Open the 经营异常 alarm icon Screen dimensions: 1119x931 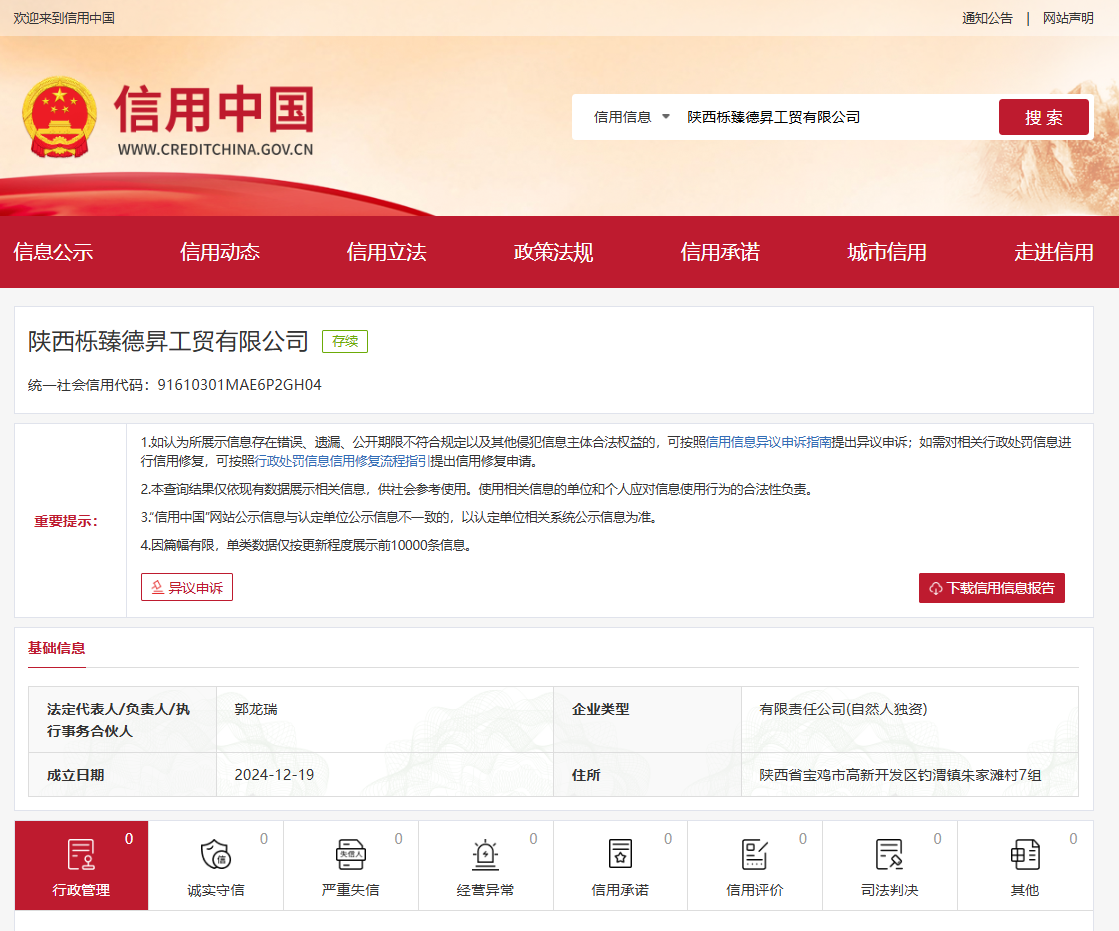coord(485,855)
